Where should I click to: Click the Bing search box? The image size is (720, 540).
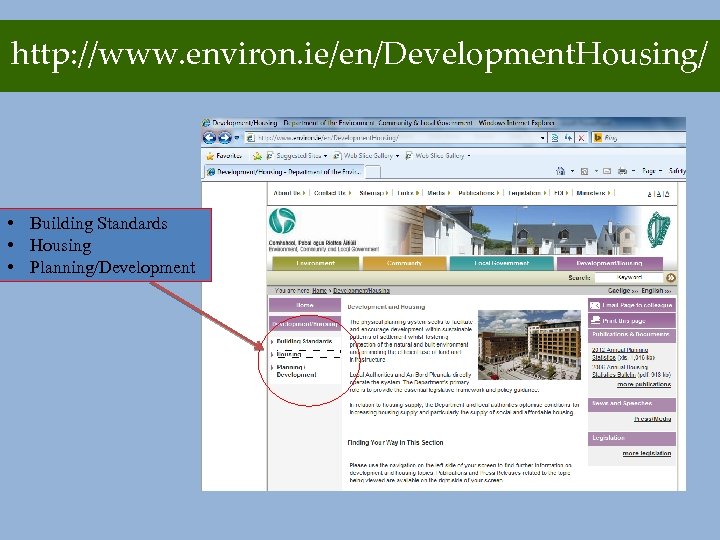click(x=639, y=137)
